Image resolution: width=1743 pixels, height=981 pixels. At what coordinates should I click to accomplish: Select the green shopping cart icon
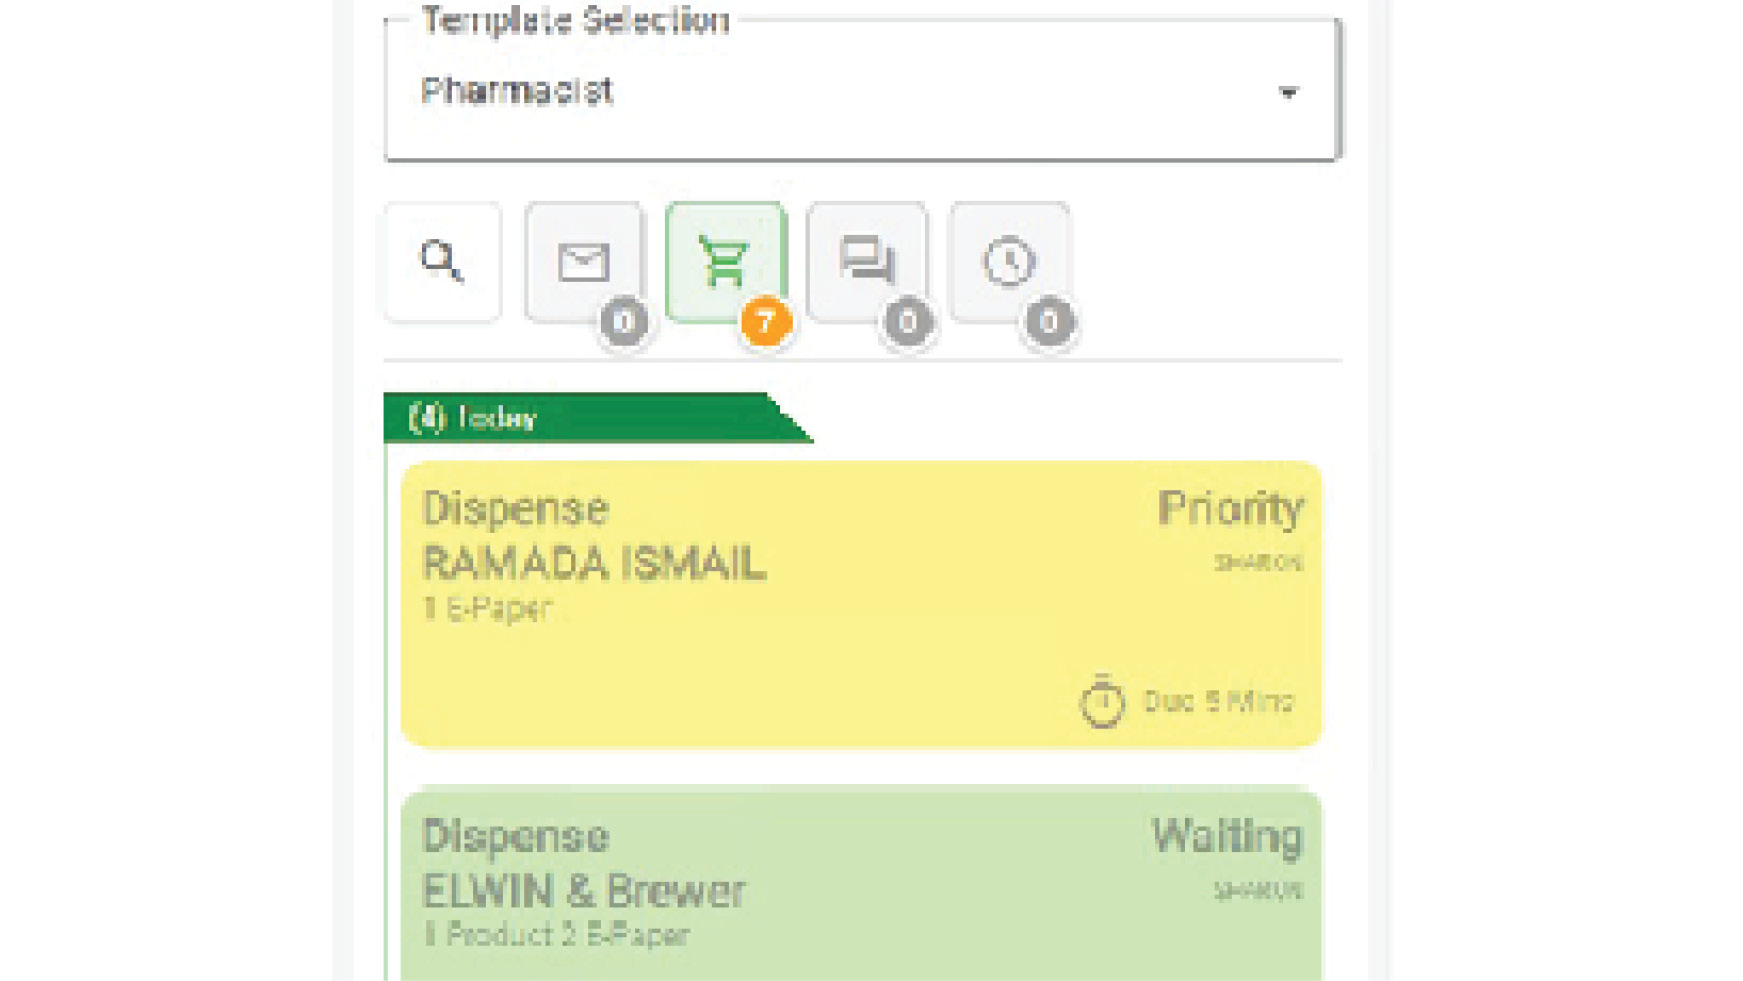coord(725,262)
